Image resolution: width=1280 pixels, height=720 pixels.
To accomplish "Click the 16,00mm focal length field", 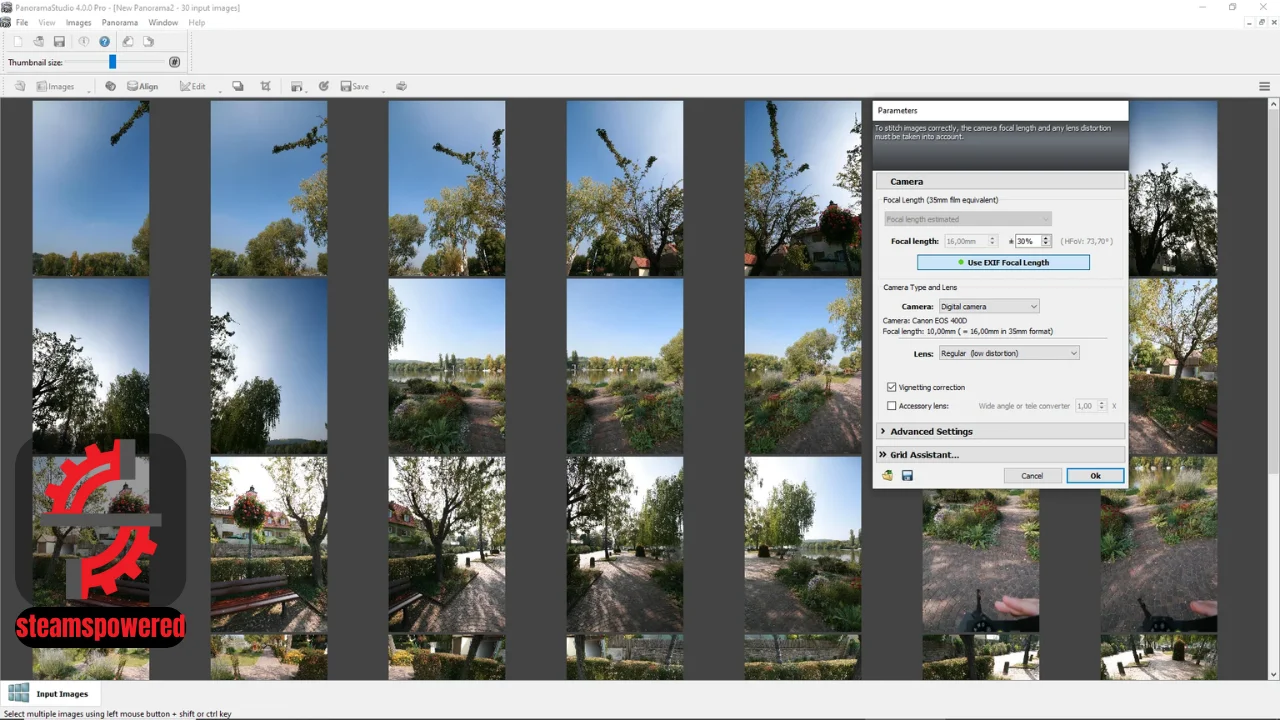I will pos(965,241).
